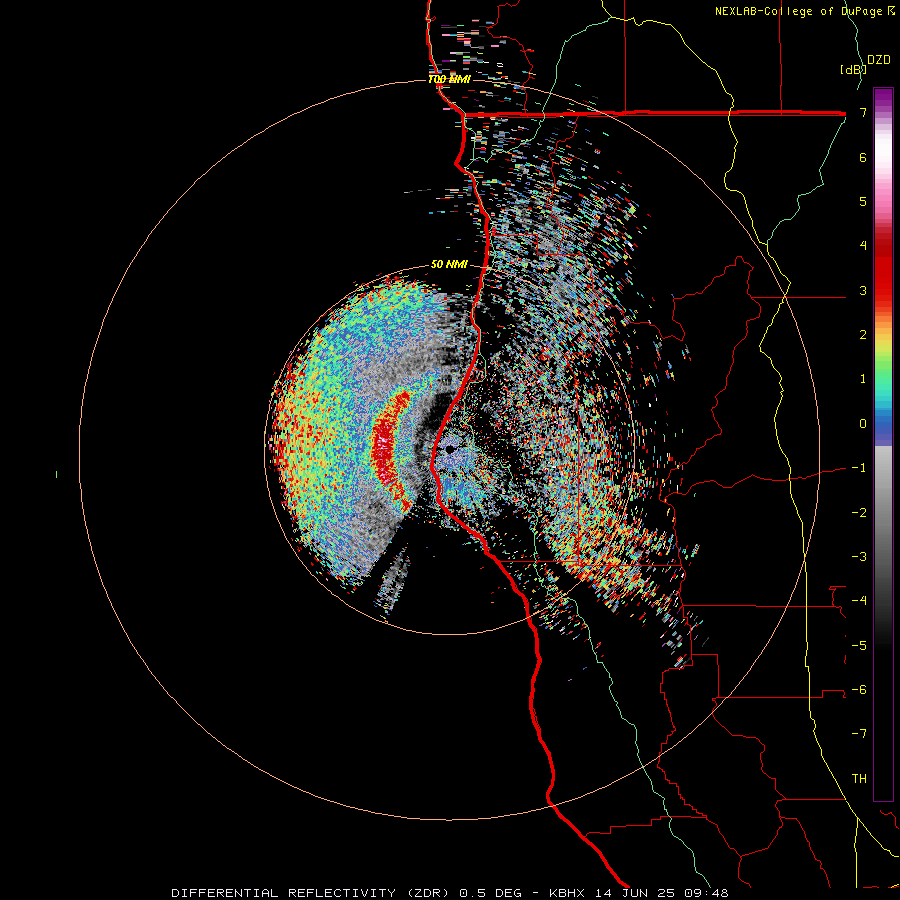Click the scale tick label -7
Viewport: 900px width, 900px height.
tap(859, 734)
